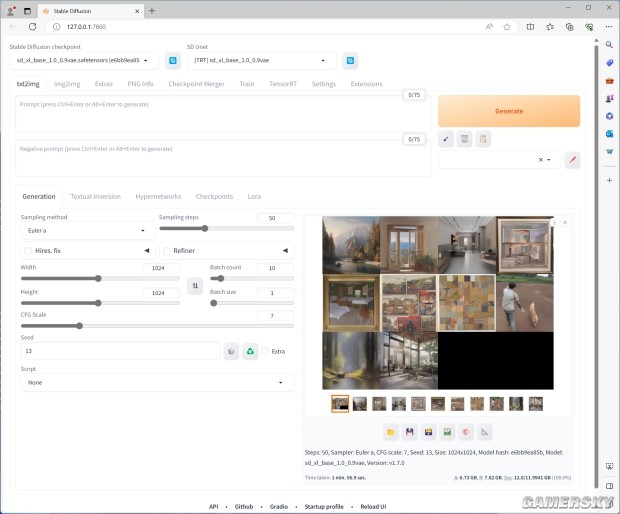Click the read prompt parameters arrow icon

[x=446, y=139]
